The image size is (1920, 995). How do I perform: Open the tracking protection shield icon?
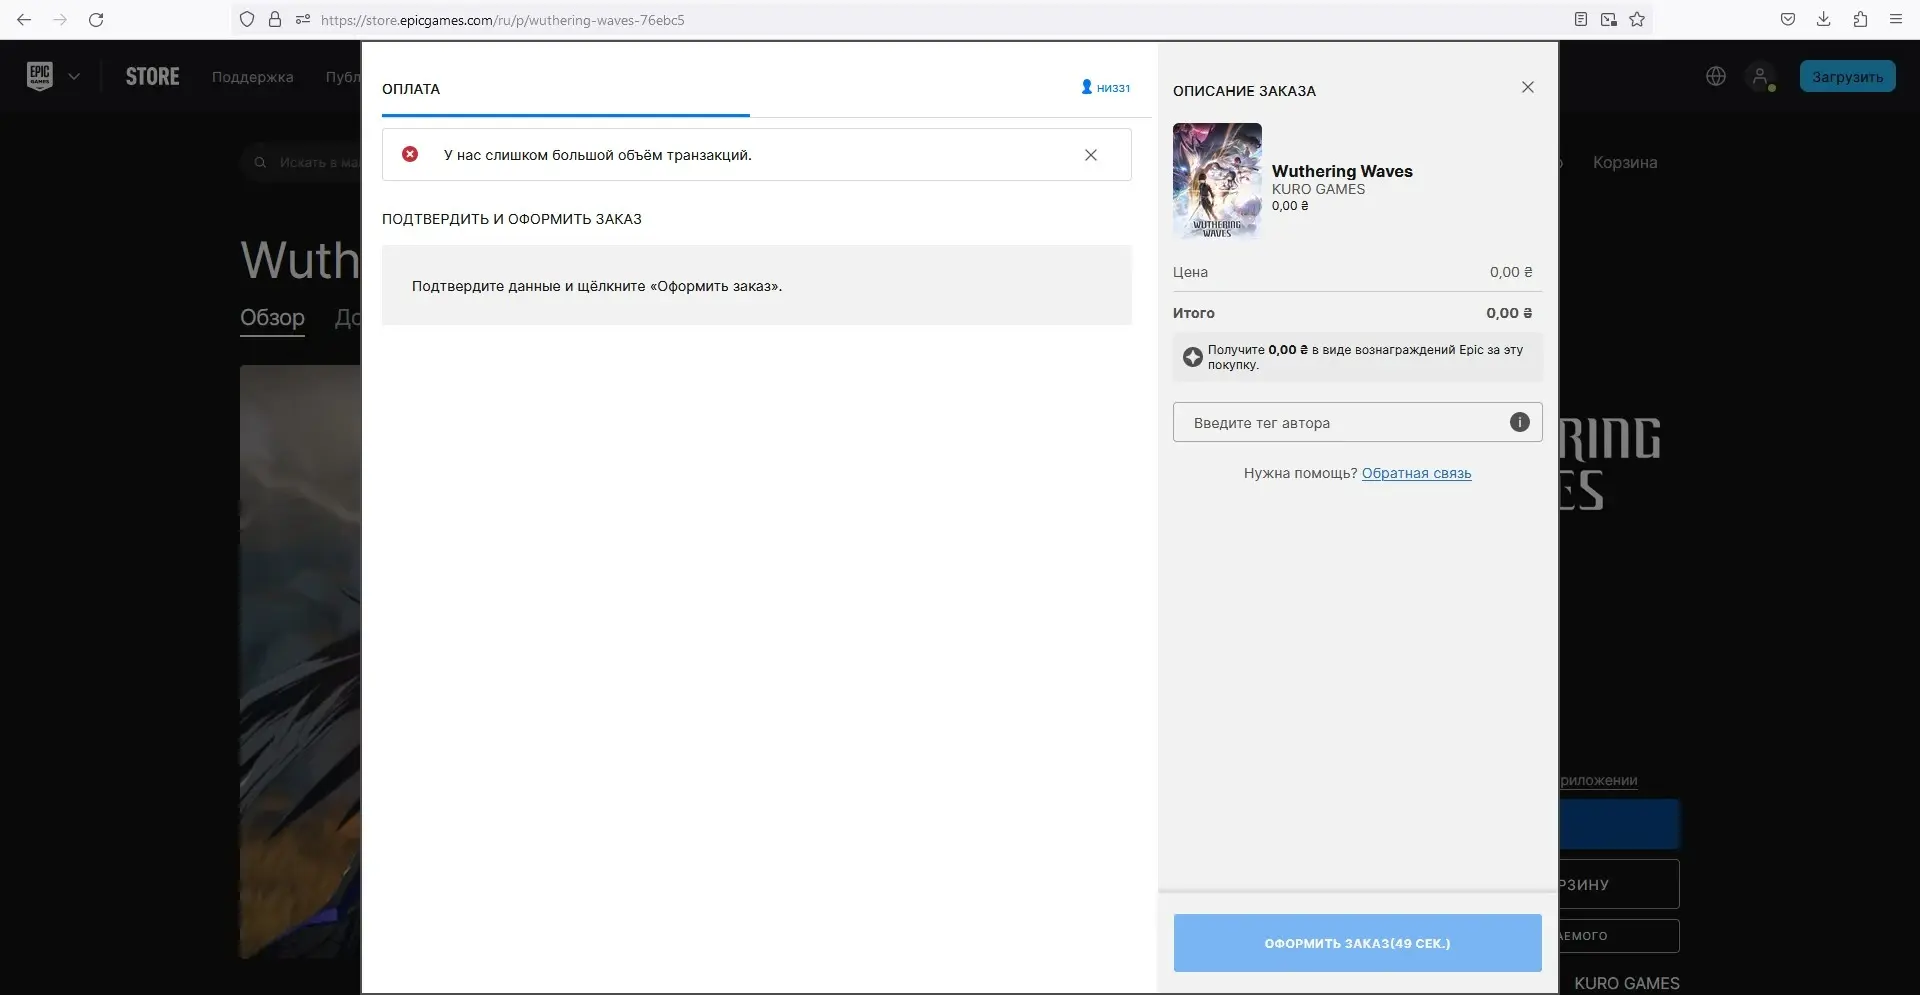coord(247,19)
